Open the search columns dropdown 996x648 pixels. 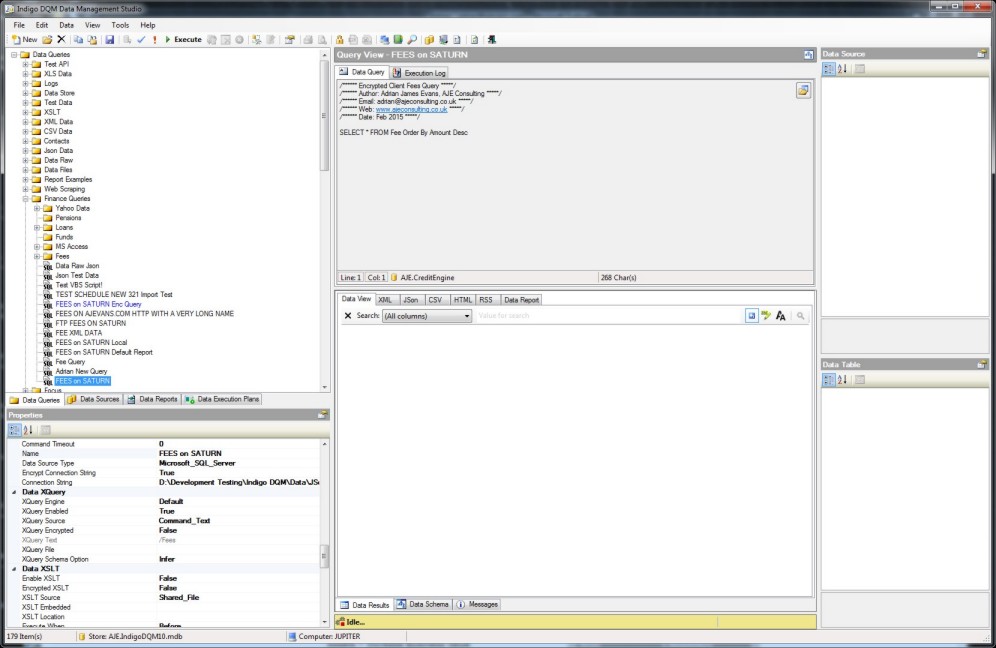pos(466,316)
